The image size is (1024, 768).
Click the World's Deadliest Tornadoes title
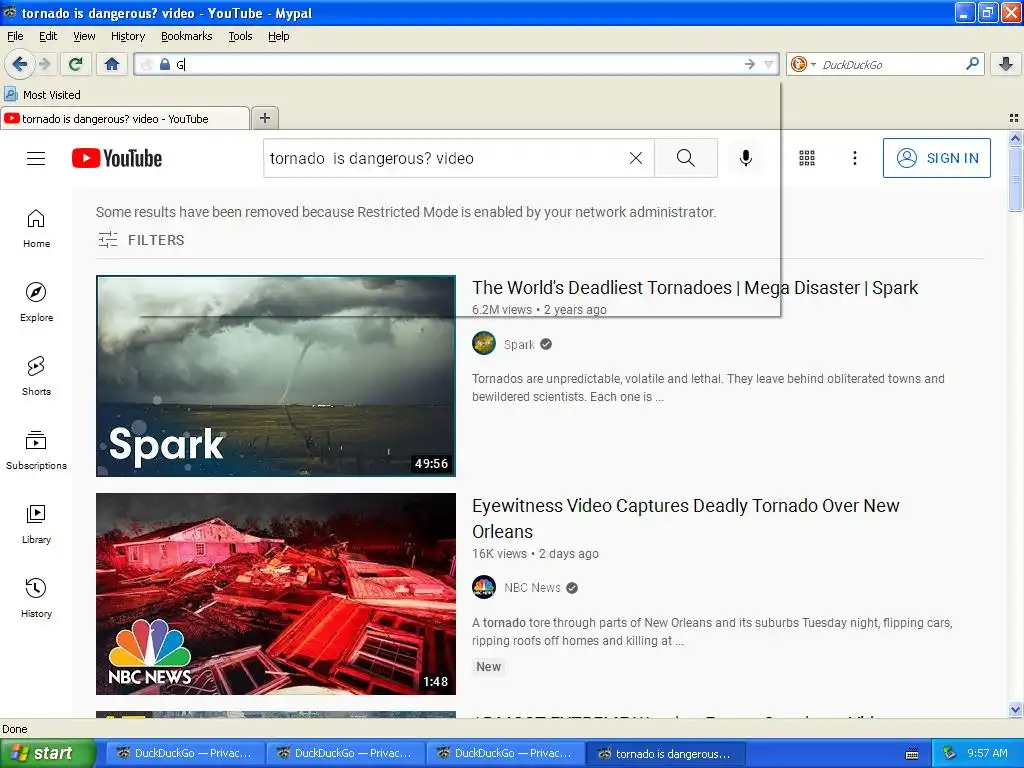(x=695, y=288)
